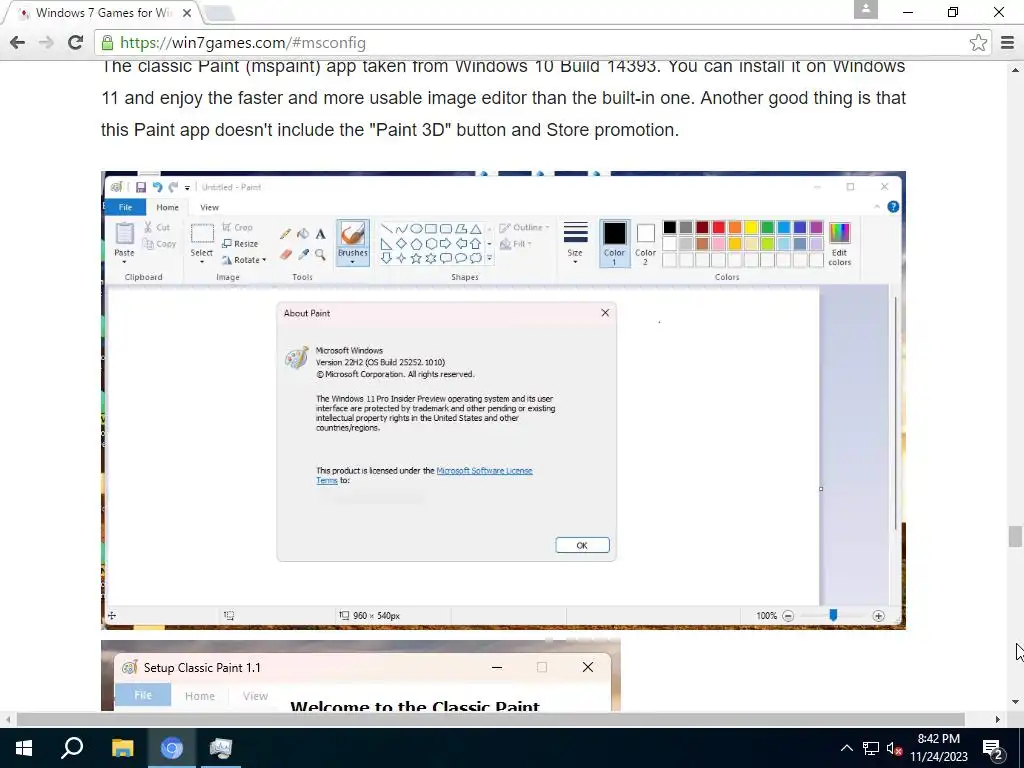Expand the Shapes gallery's bottom More arrow

tap(489, 259)
